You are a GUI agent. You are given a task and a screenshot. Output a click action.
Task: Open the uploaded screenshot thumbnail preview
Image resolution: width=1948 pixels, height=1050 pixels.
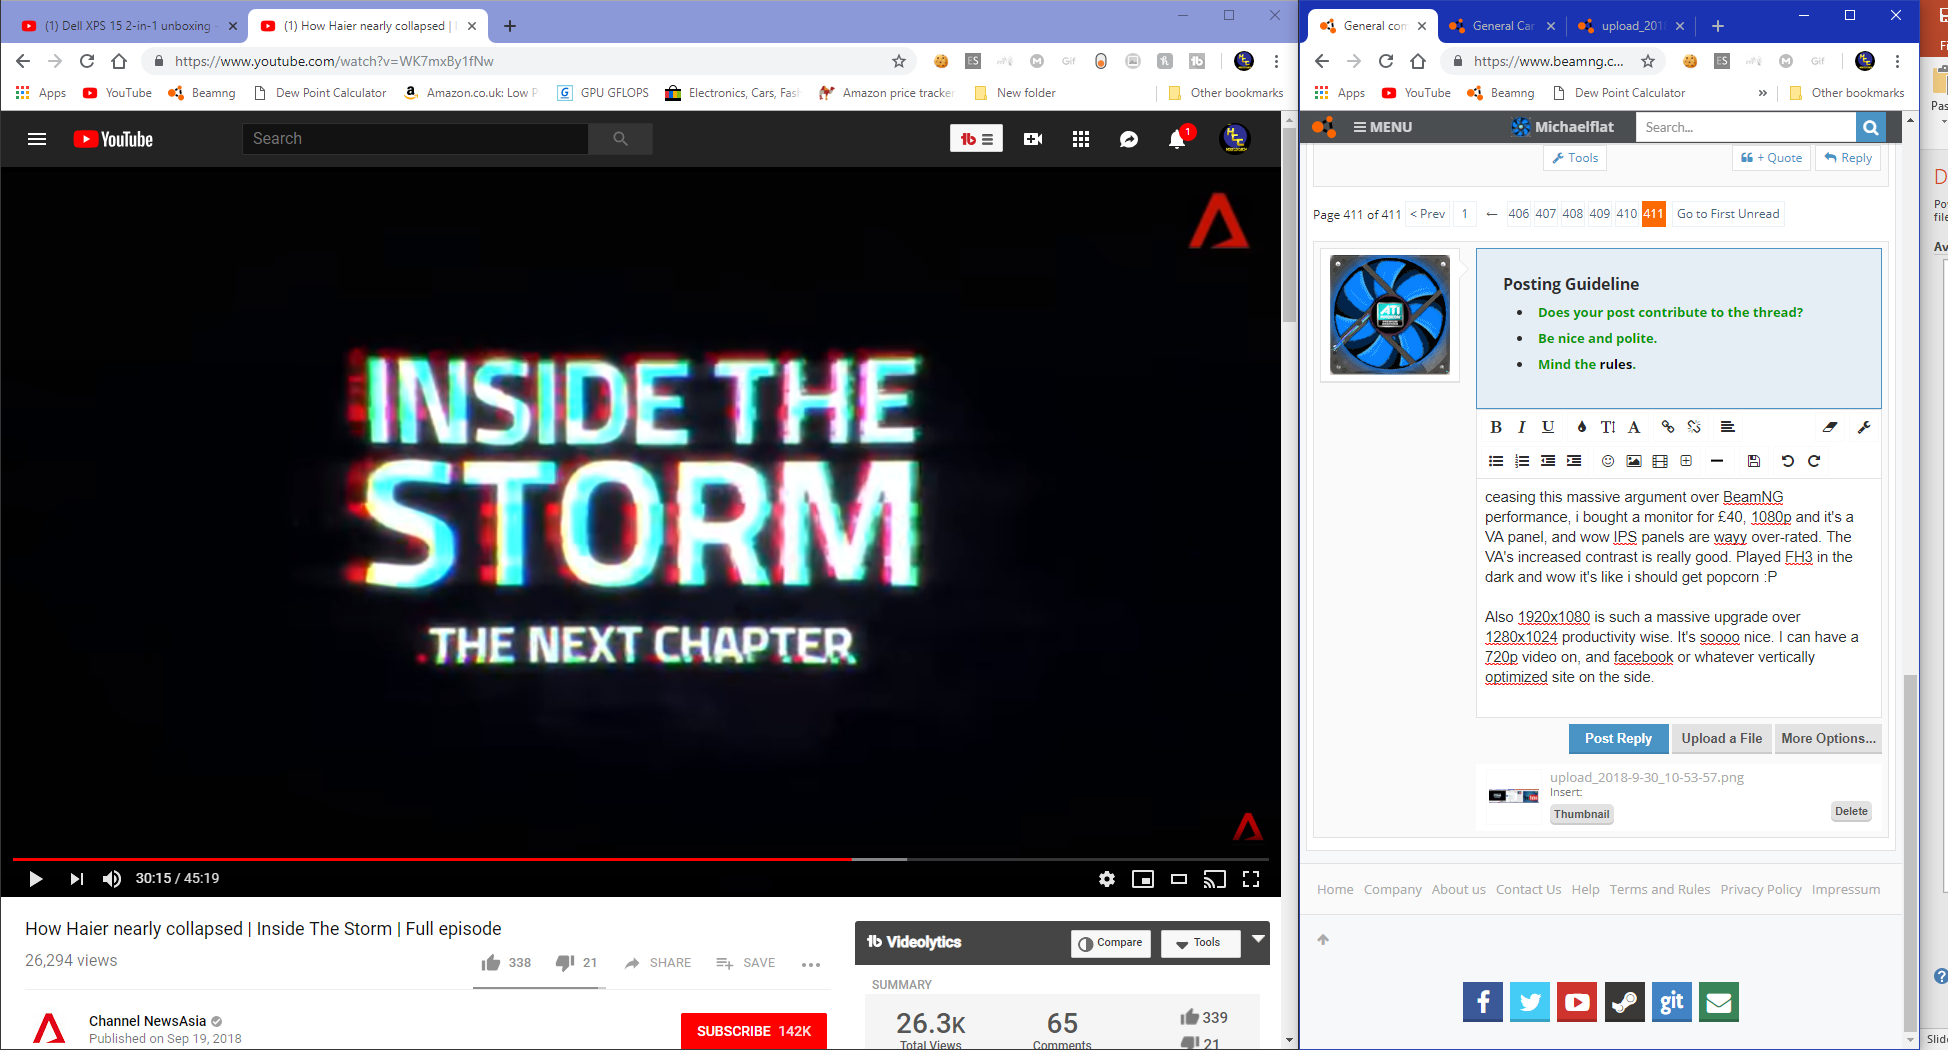[x=1513, y=796]
